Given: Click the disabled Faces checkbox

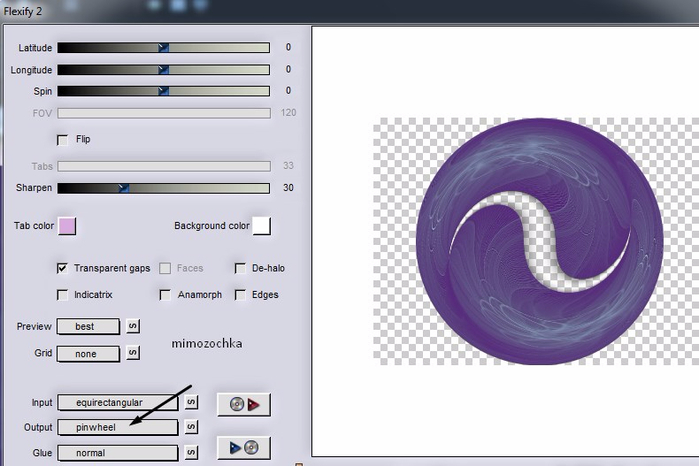Looking at the screenshot, I should 165,268.
